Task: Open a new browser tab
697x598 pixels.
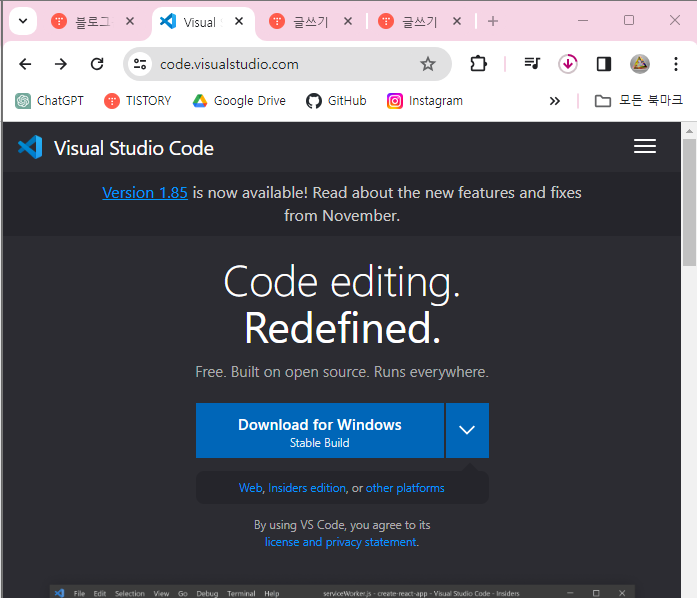Action: point(493,21)
